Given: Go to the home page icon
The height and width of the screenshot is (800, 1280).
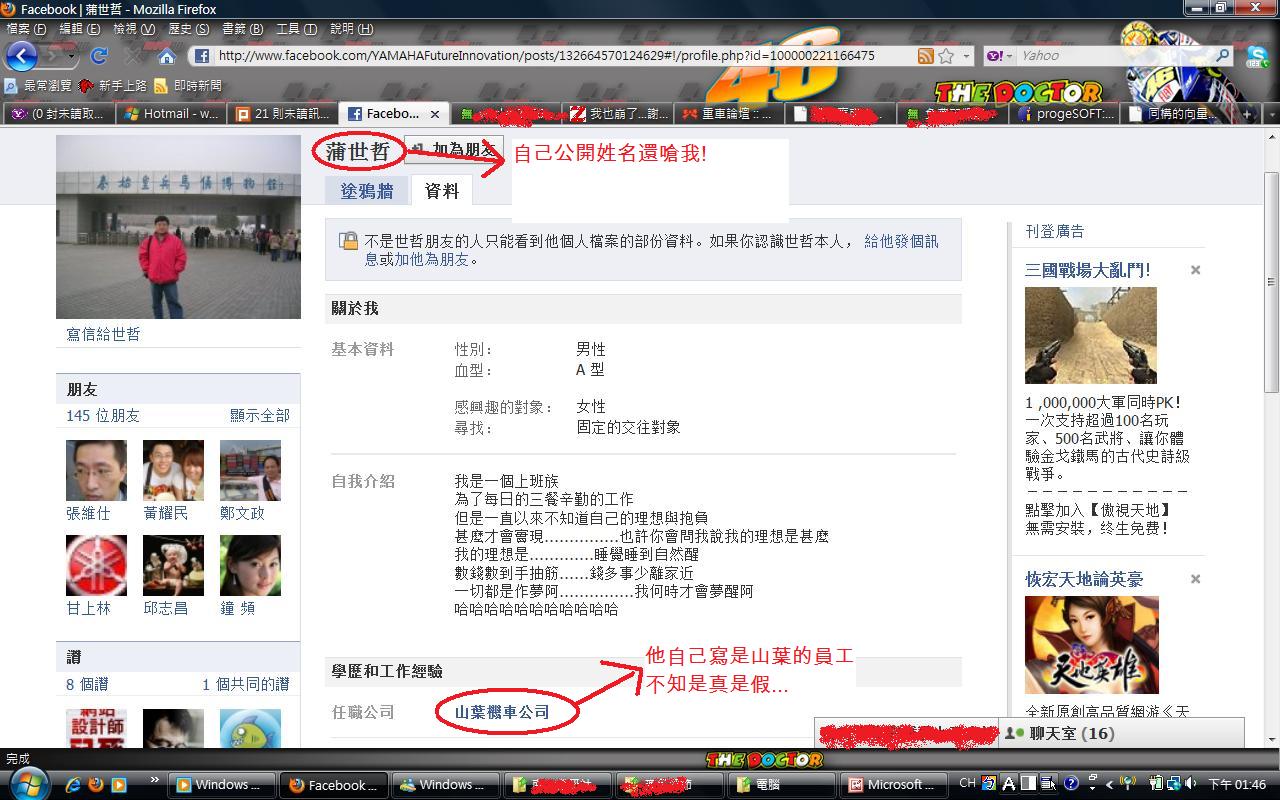Looking at the screenshot, I should tap(167, 56).
